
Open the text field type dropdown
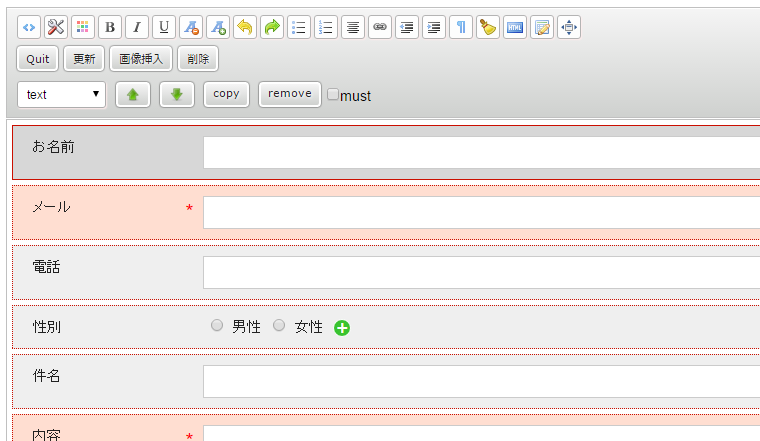coord(61,94)
